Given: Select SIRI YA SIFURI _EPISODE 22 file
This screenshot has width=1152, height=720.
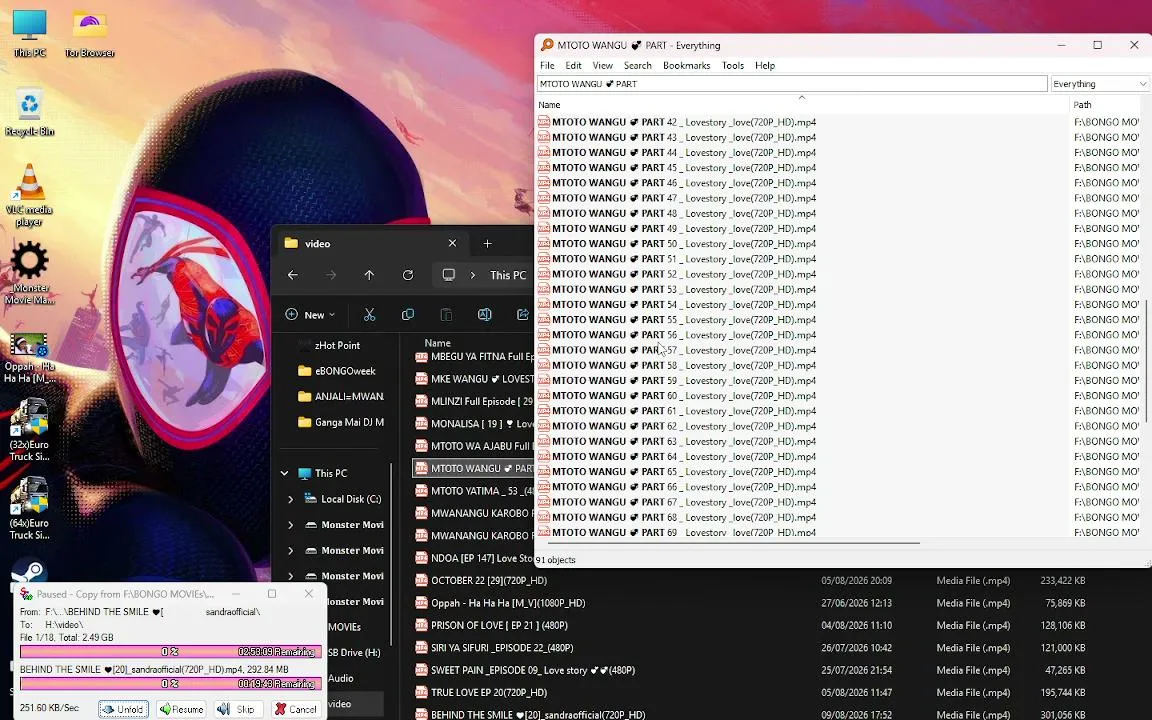Looking at the screenshot, I should click(x=494, y=648).
